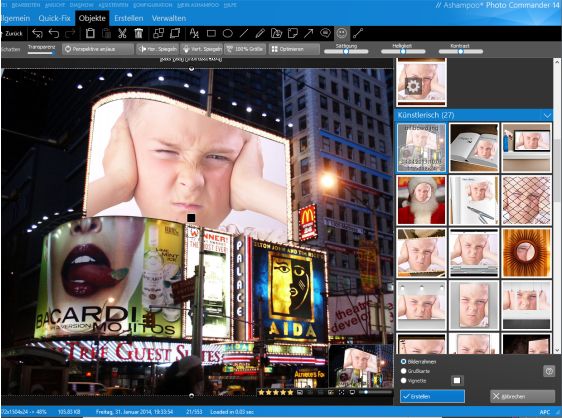The width and height of the screenshot is (562, 418).
Task: Select the speech bubble tool
Action: click(x=325, y=33)
